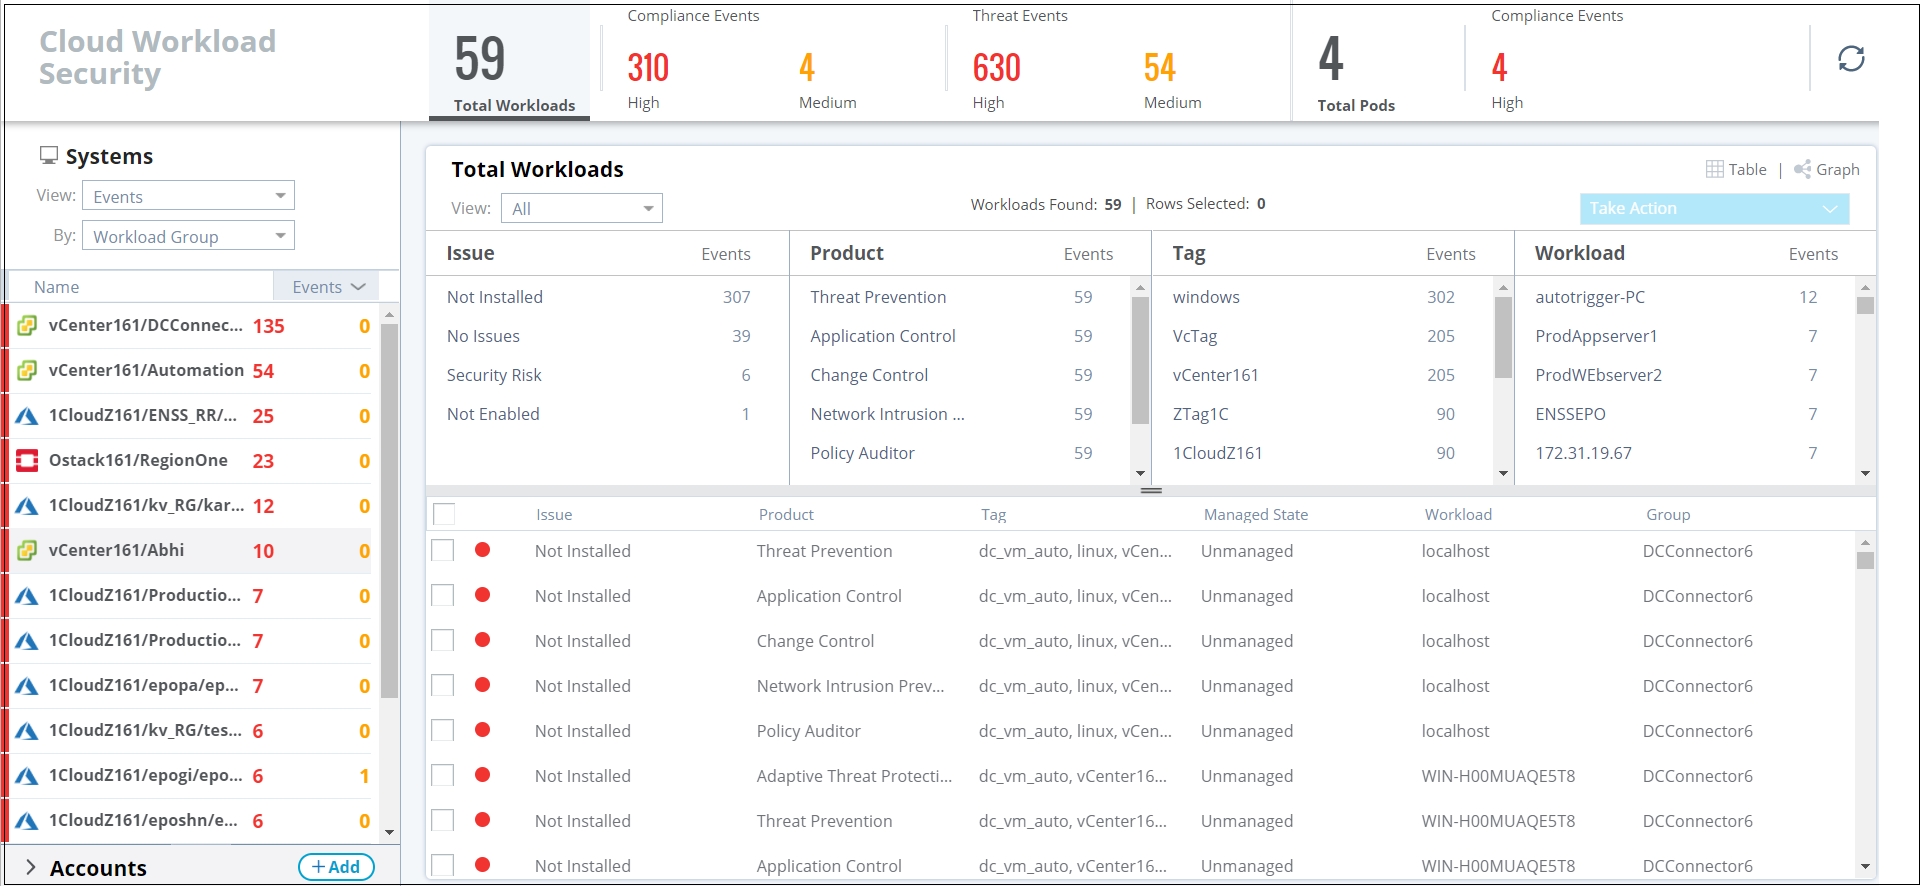Tick the select-all checkbox in table header

444,514
